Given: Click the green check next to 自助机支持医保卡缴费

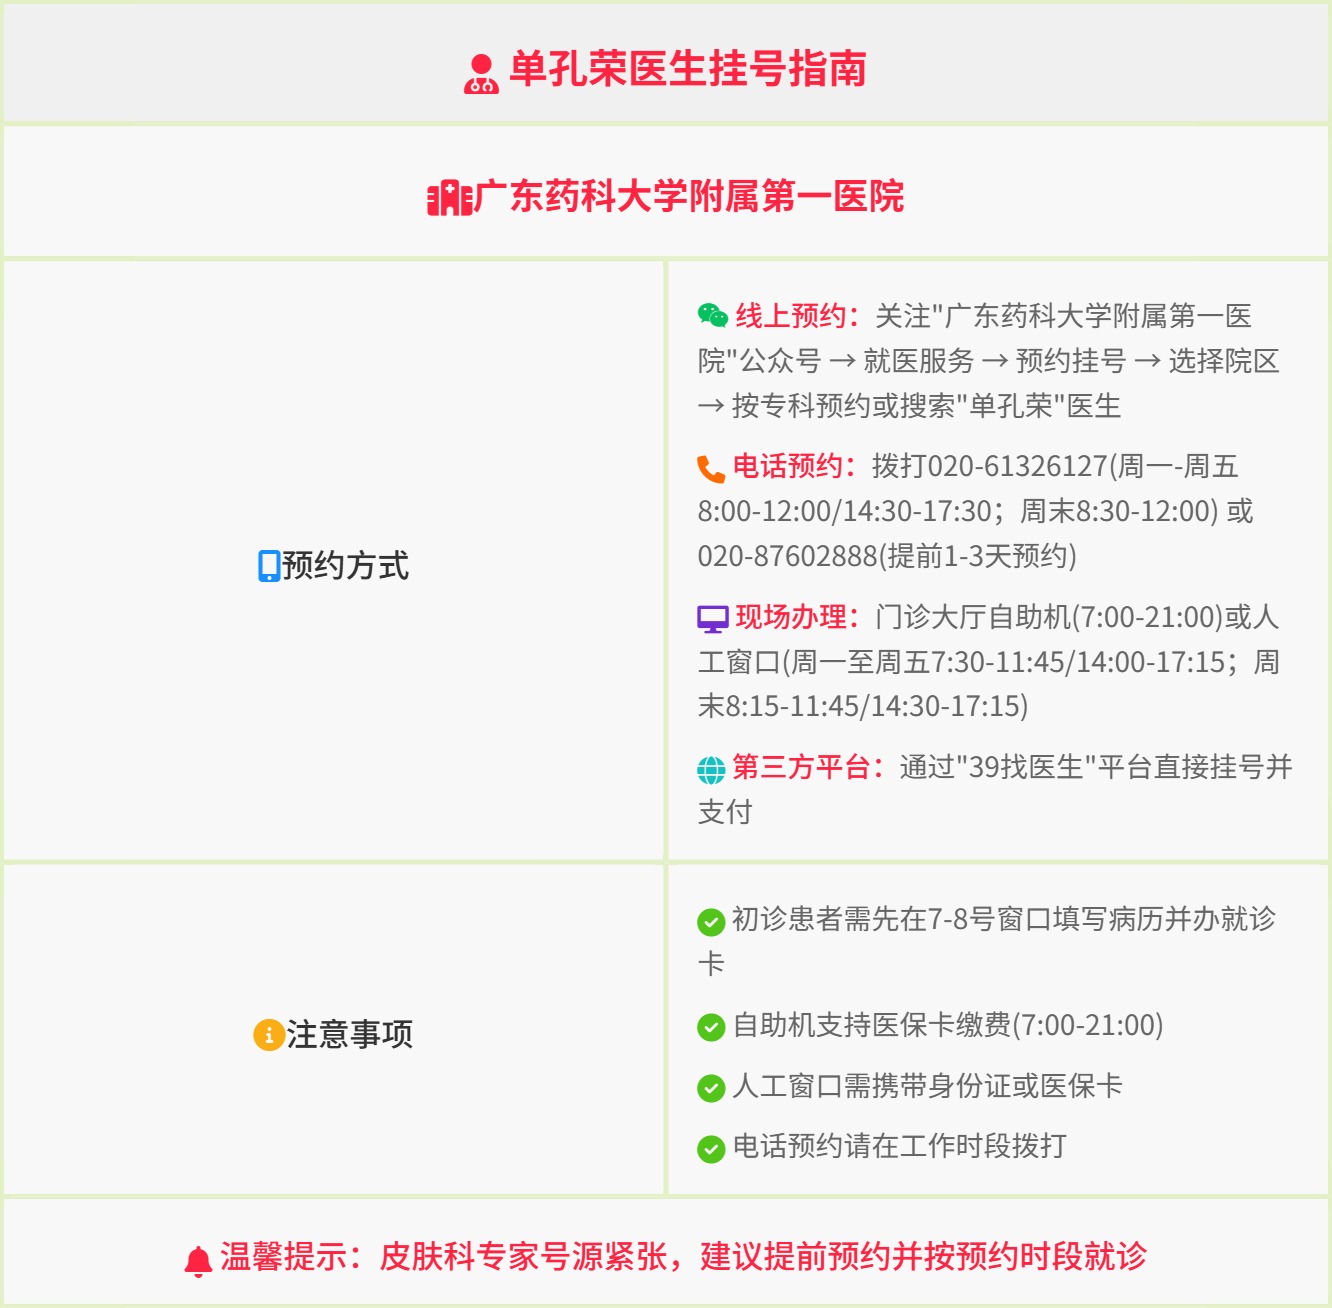Looking at the screenshot, I should [711, 1027].
